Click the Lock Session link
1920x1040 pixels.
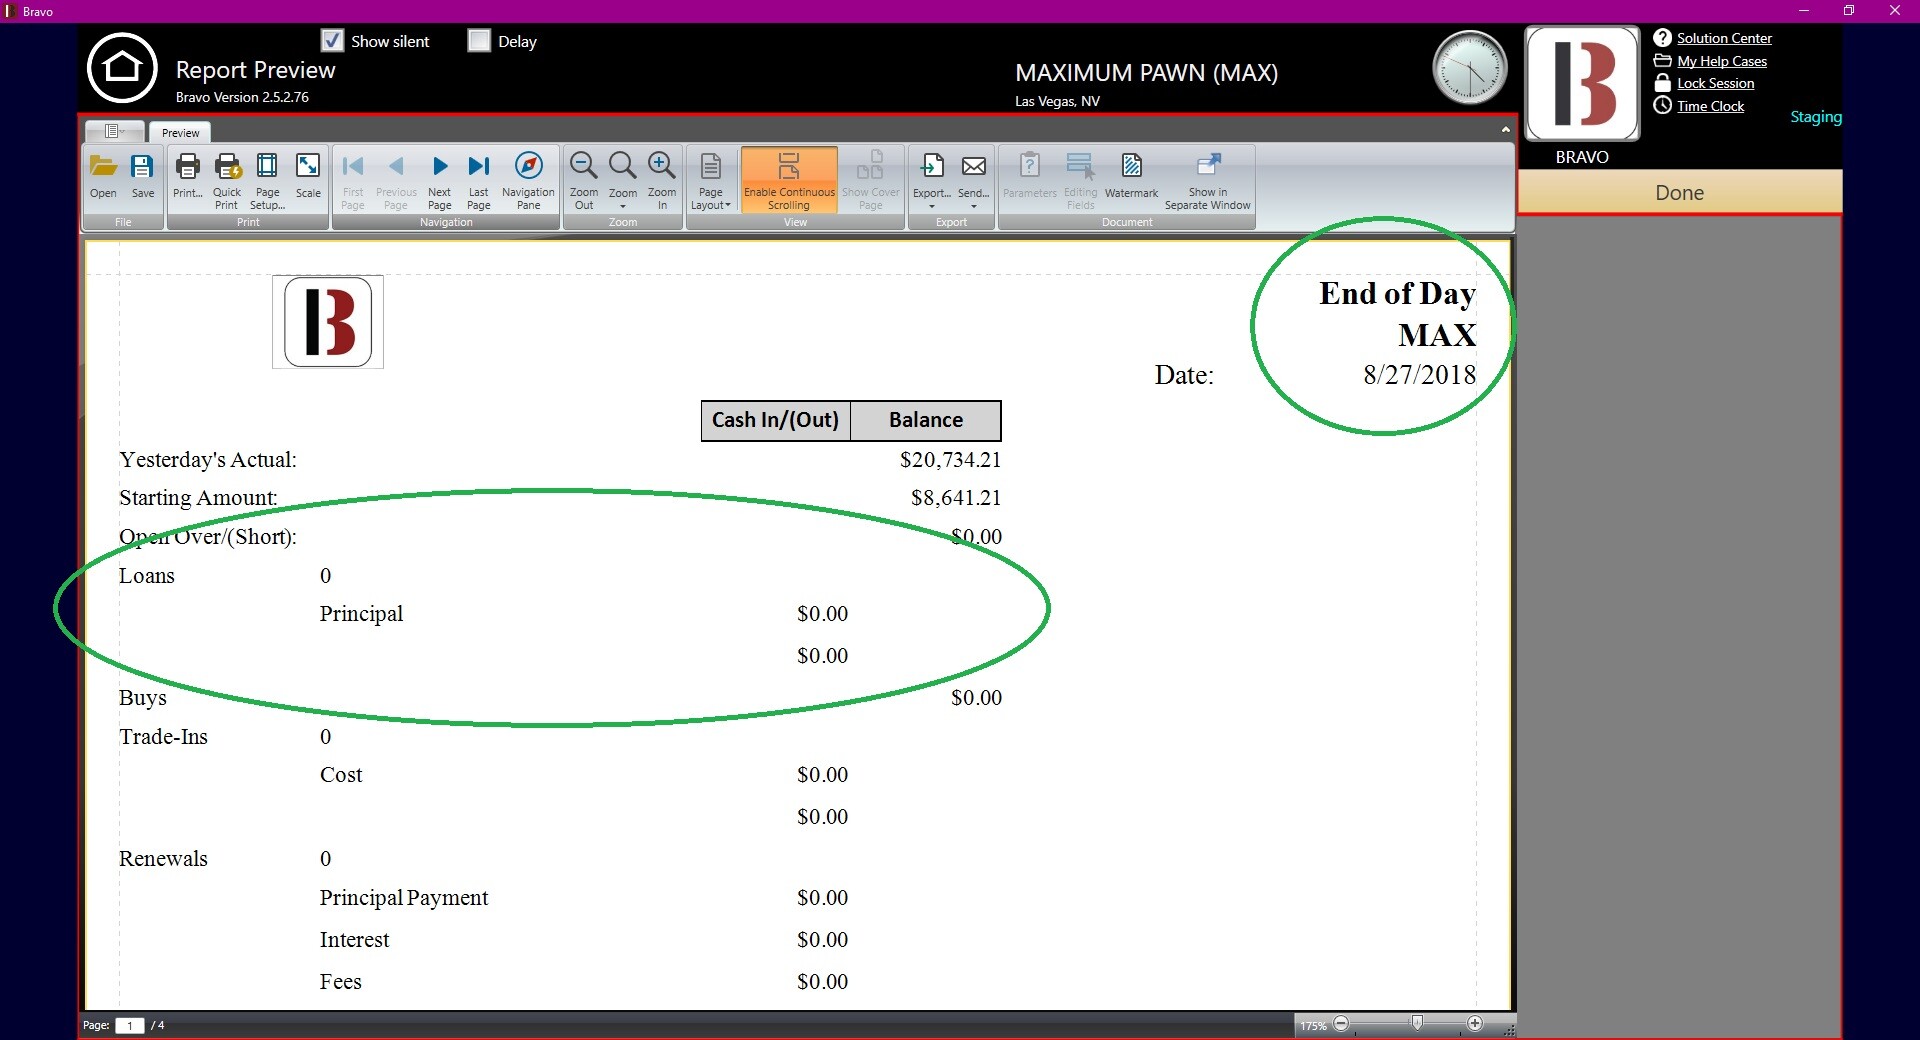1715,83
